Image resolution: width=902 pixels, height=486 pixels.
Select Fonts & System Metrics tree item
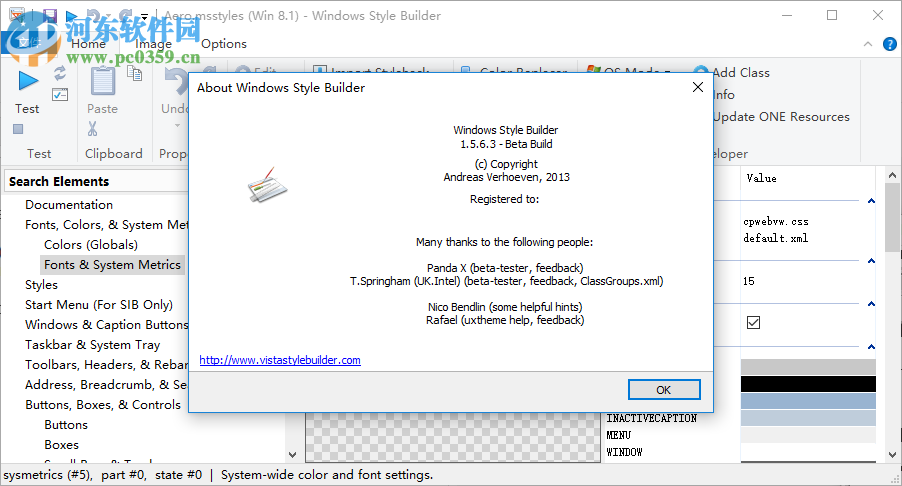point(112,265)
